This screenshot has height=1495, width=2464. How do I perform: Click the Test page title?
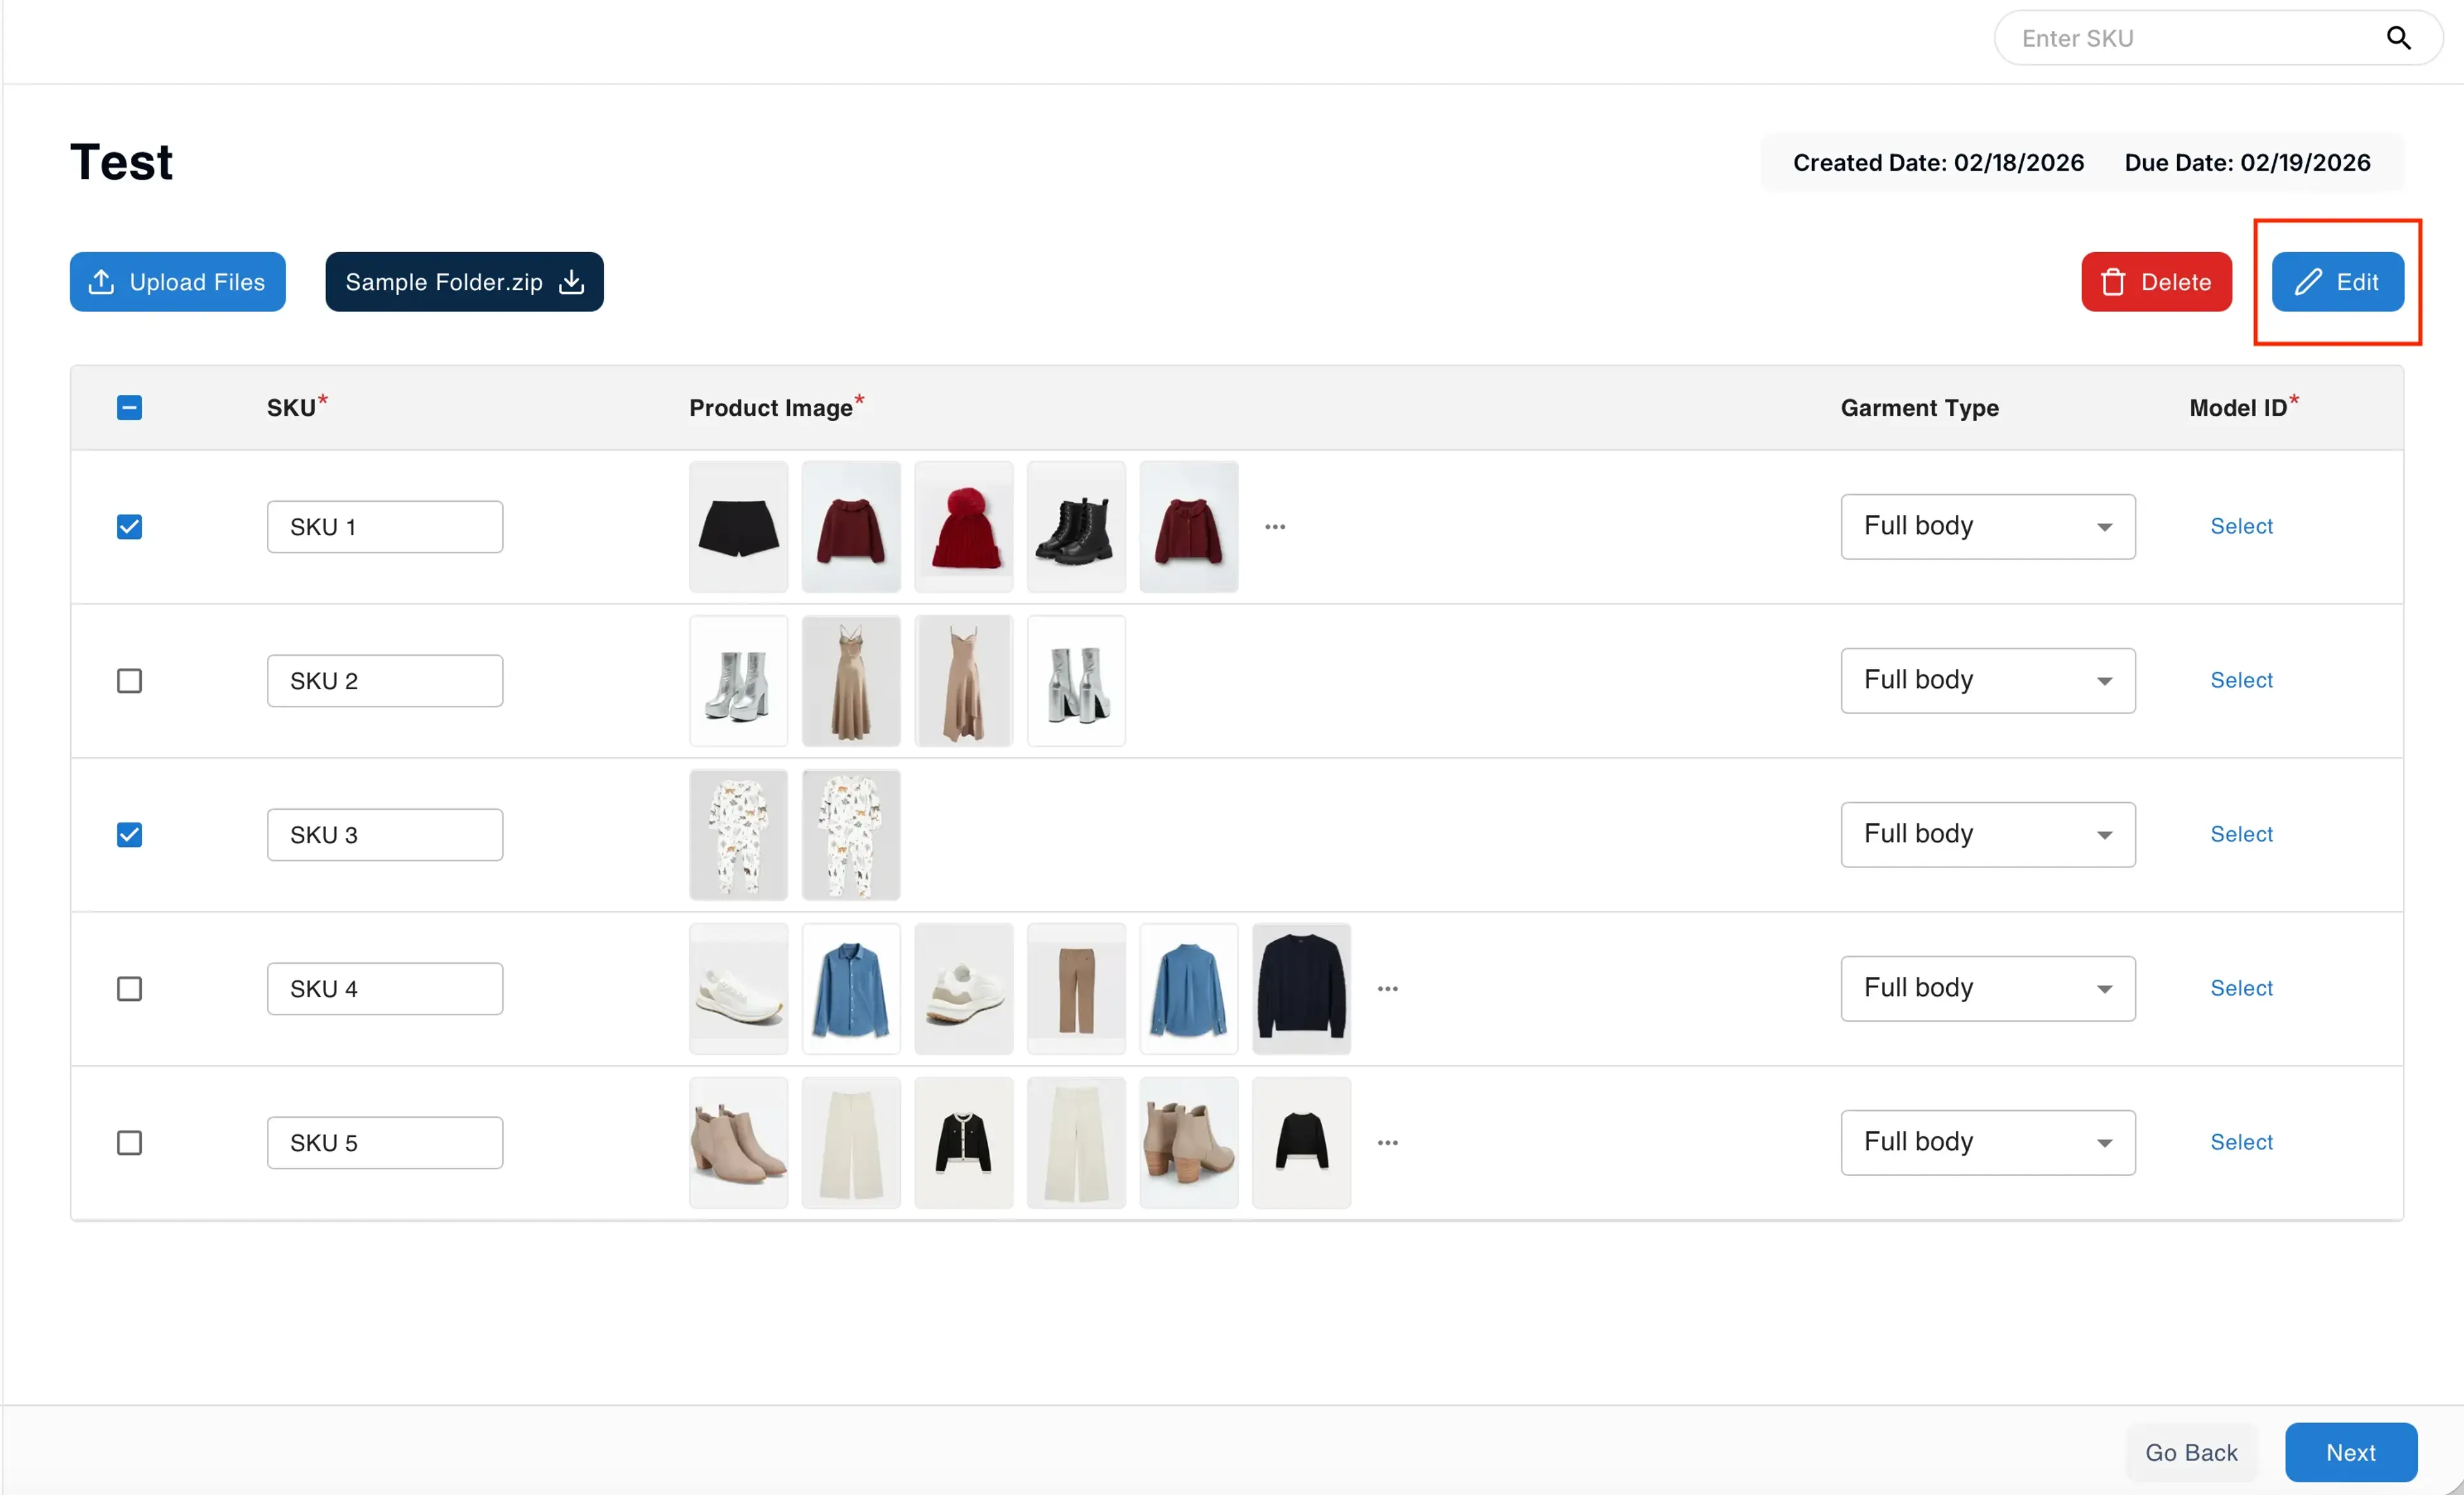[x=121, y=162]
